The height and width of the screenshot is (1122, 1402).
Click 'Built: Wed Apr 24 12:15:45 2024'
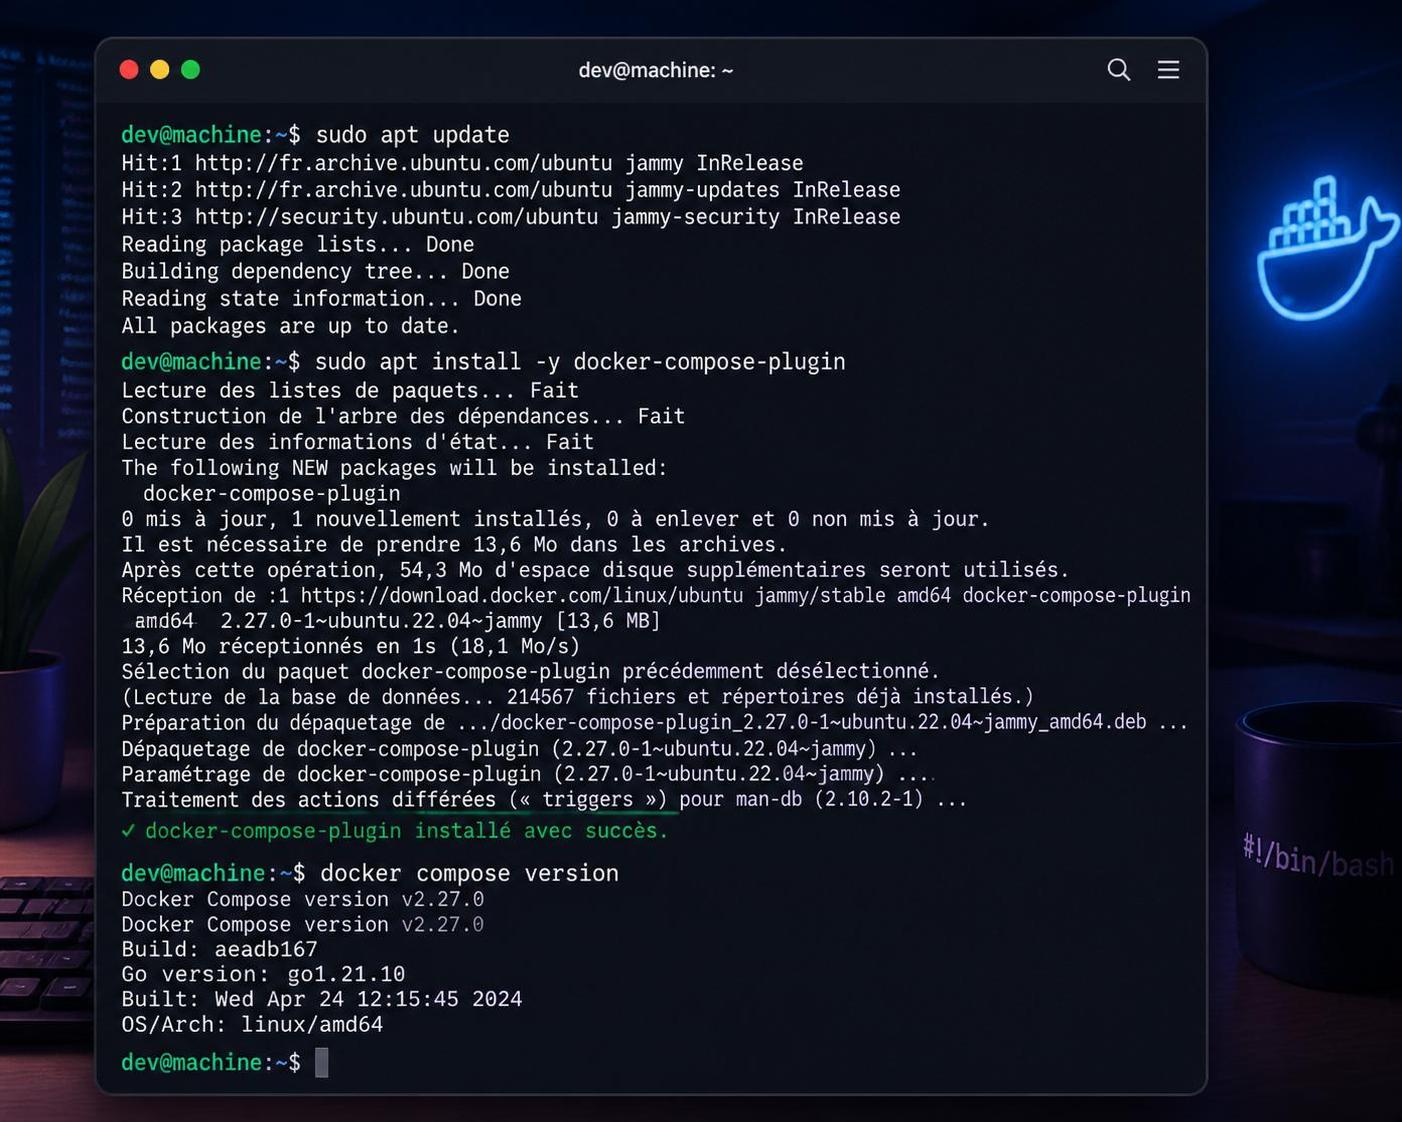322,999
